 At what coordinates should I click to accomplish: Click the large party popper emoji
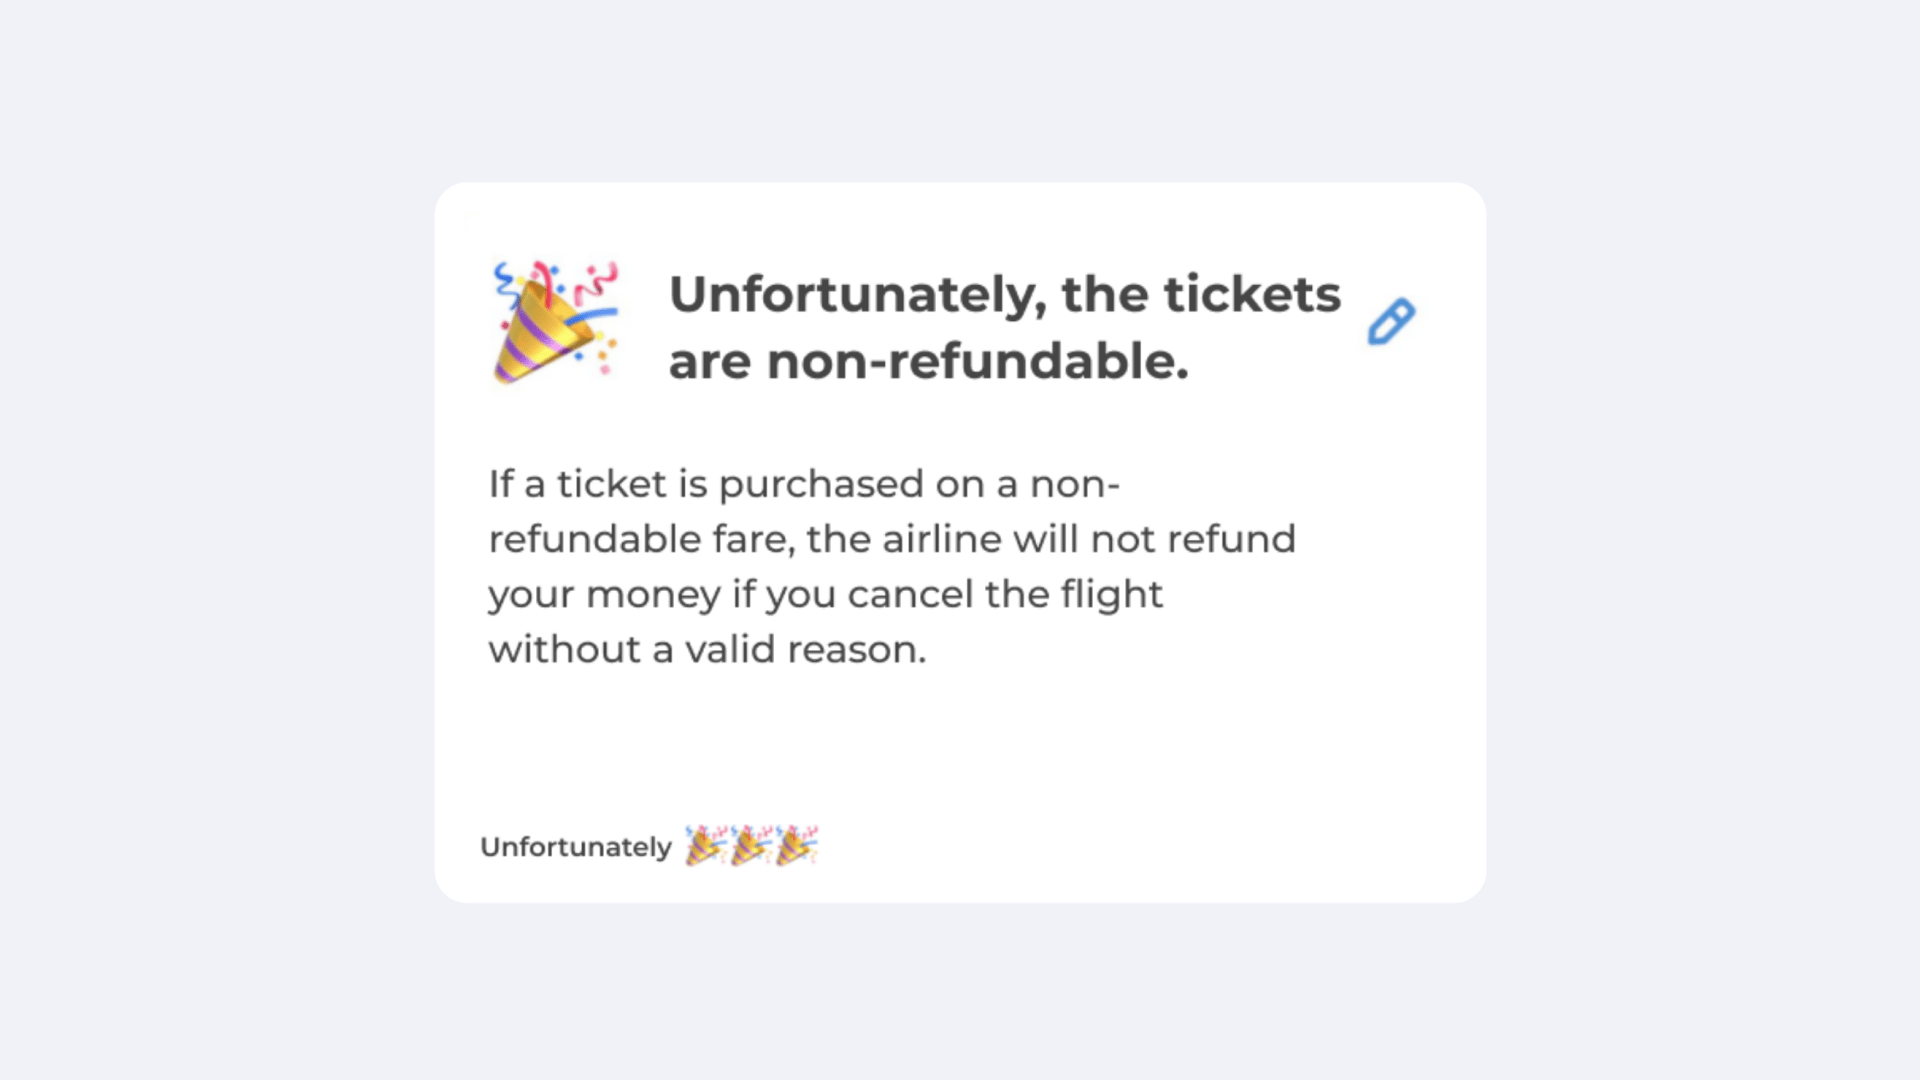pyautogui.click(x=555, y=322)
